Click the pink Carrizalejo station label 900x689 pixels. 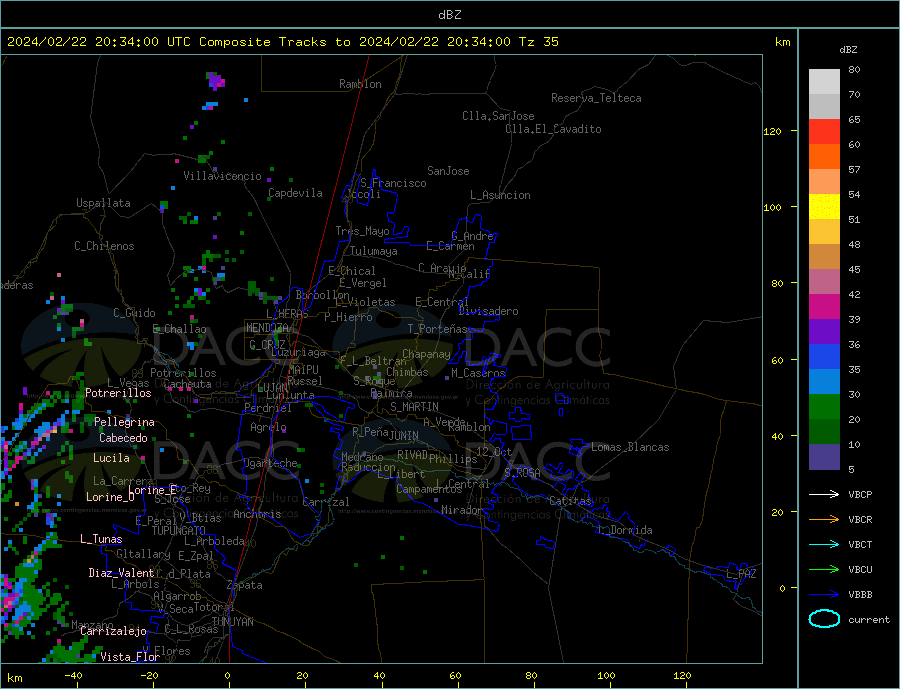[x=113, y=632]
